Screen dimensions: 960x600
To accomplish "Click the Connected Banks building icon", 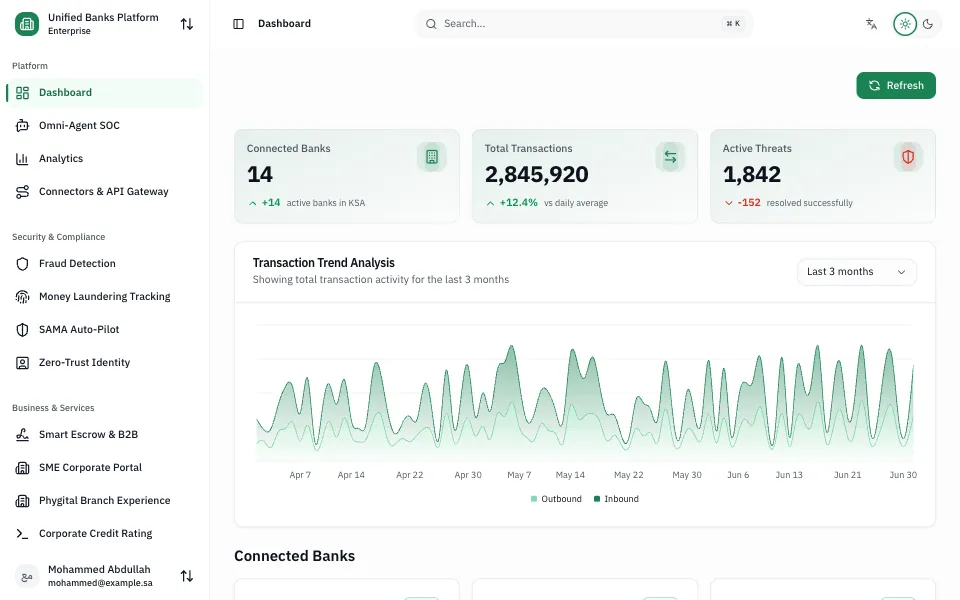I will (432, 157).
